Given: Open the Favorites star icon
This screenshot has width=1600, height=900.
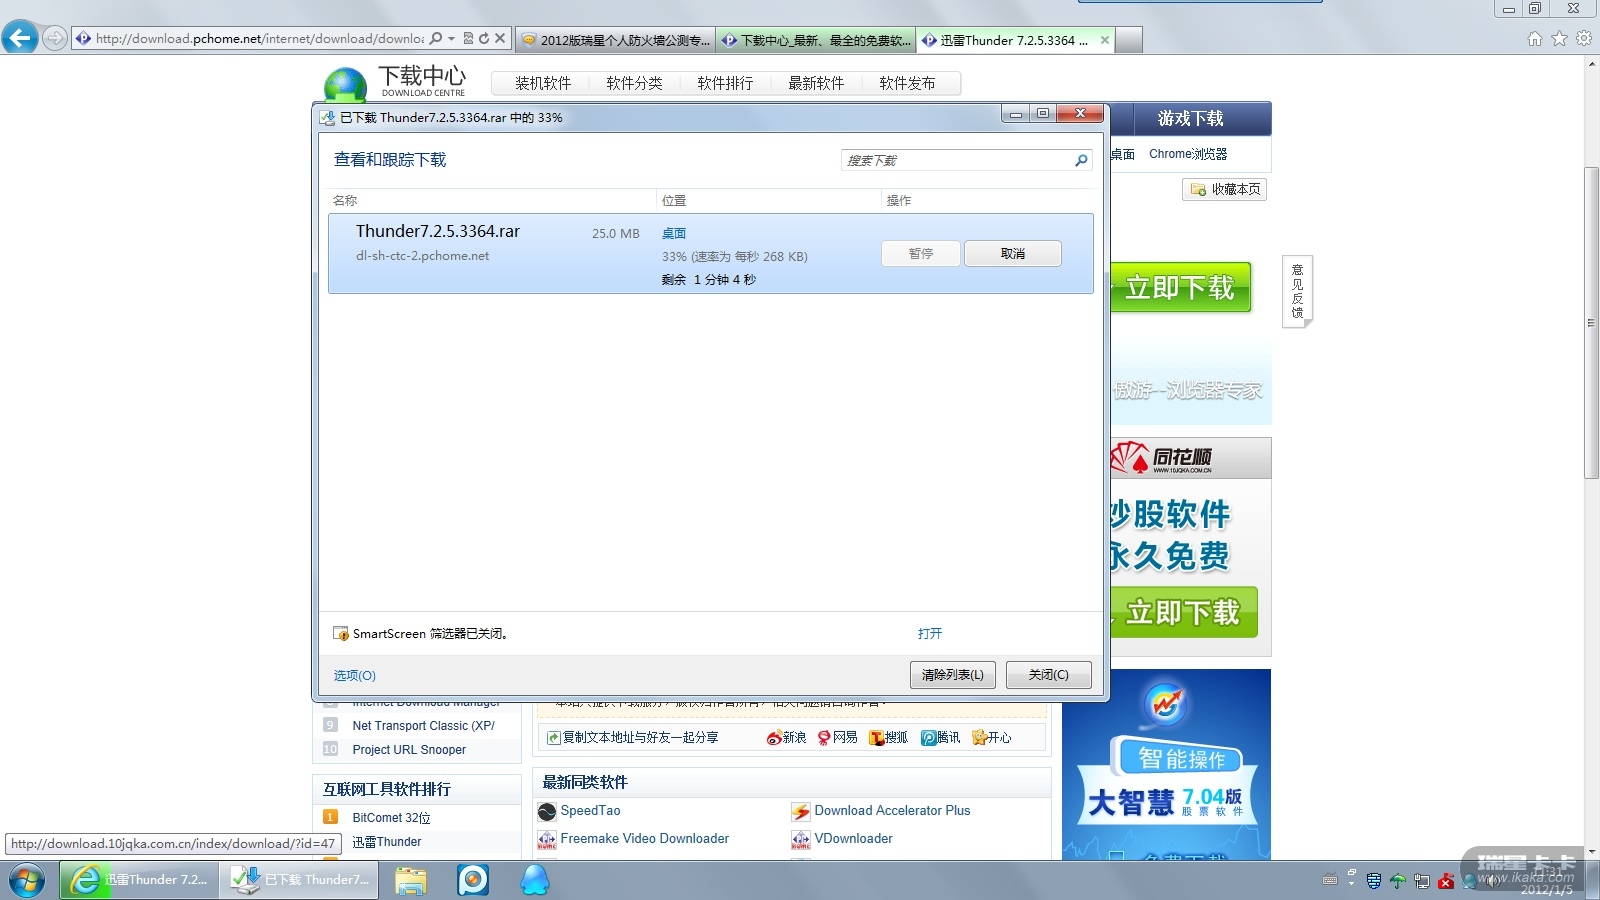Looking at the screenshot, I should [1559, 39].
